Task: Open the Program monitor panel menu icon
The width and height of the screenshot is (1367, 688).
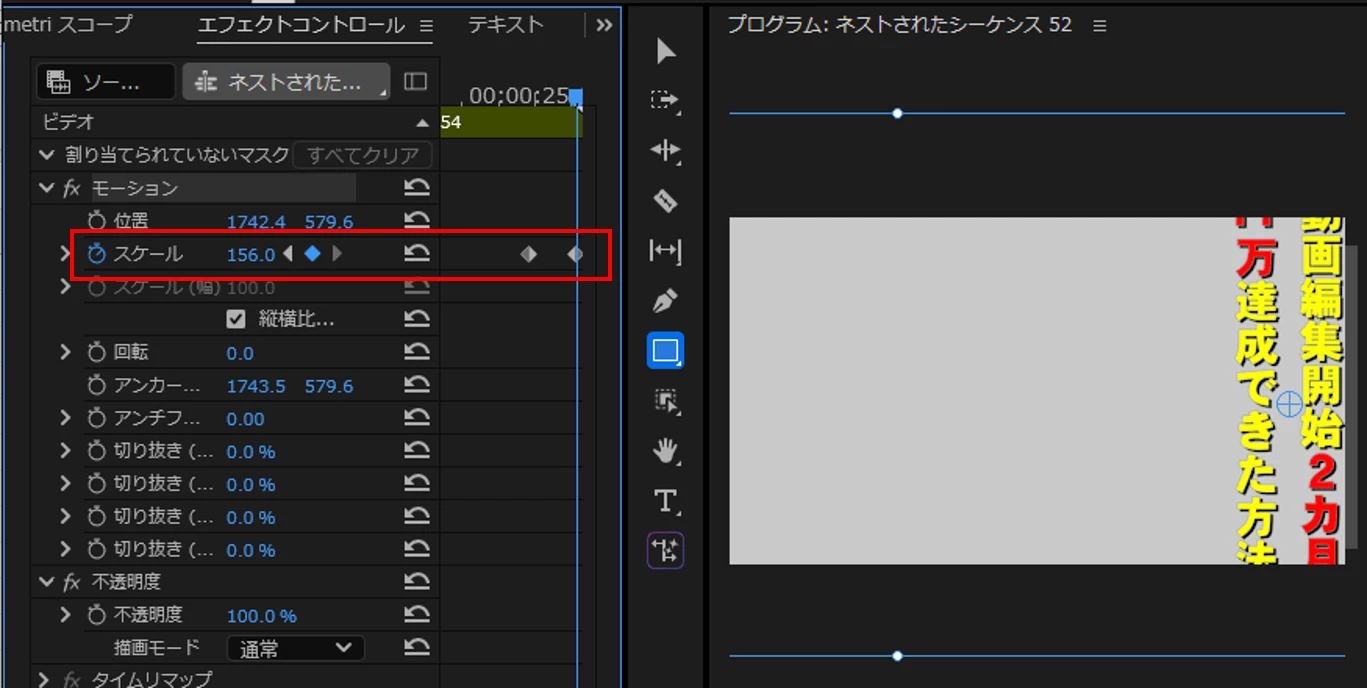Action: 1100,26
